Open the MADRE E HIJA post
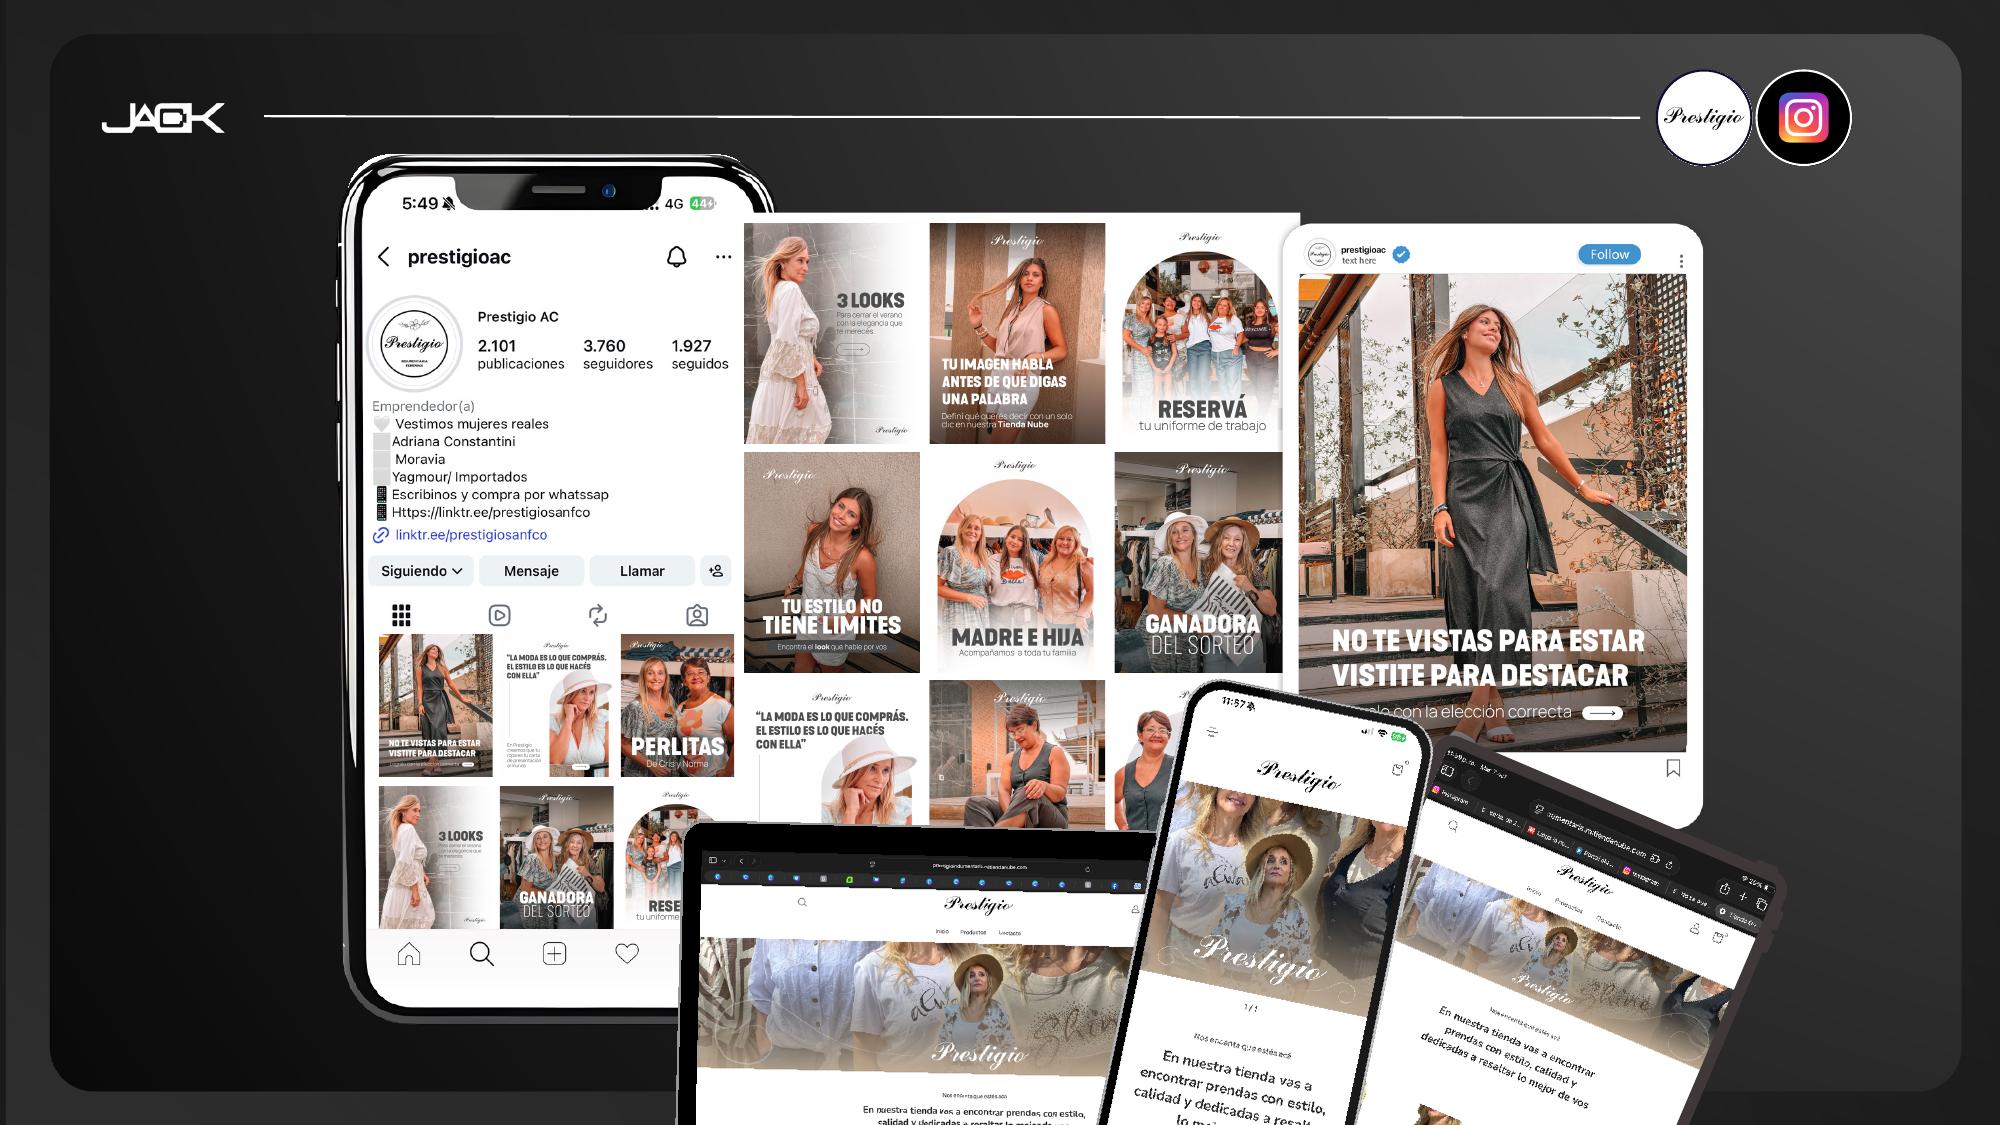2000x1125 pixels. 1017,562
